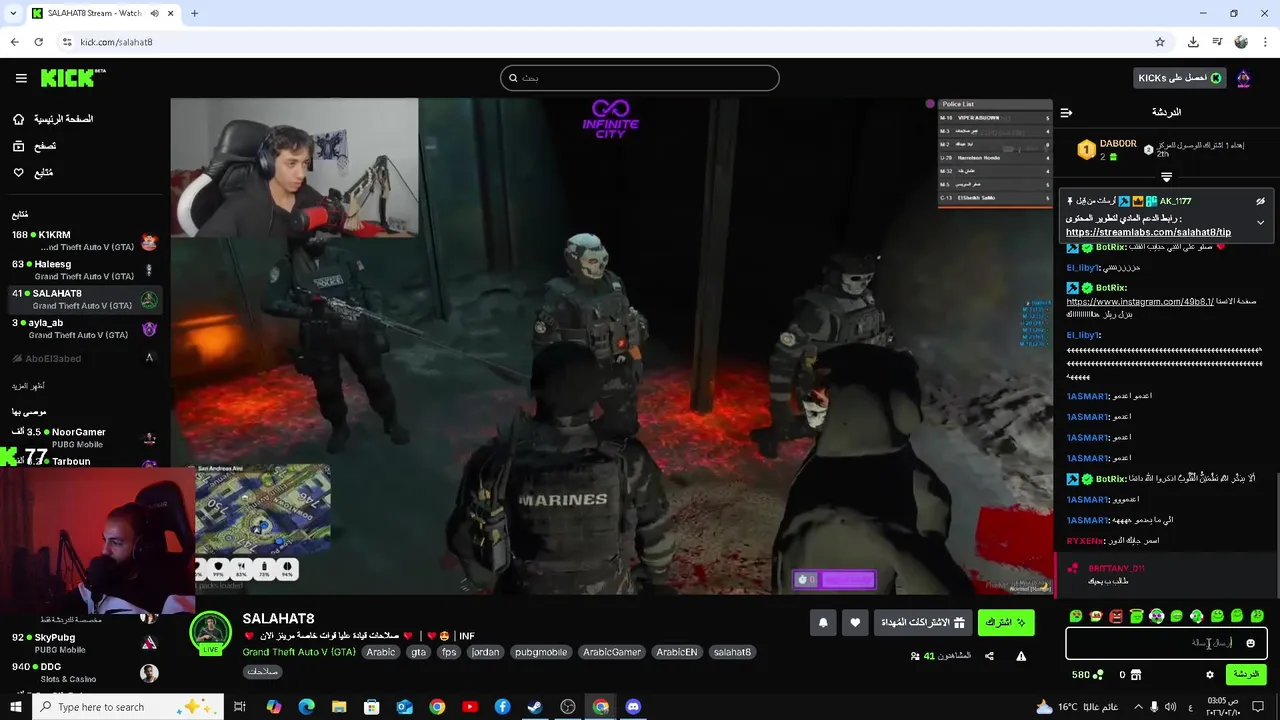Click the green subscribe button
Image resolution: width=1280 pixels, height=720 pixels.
(x=1006, y=622)
